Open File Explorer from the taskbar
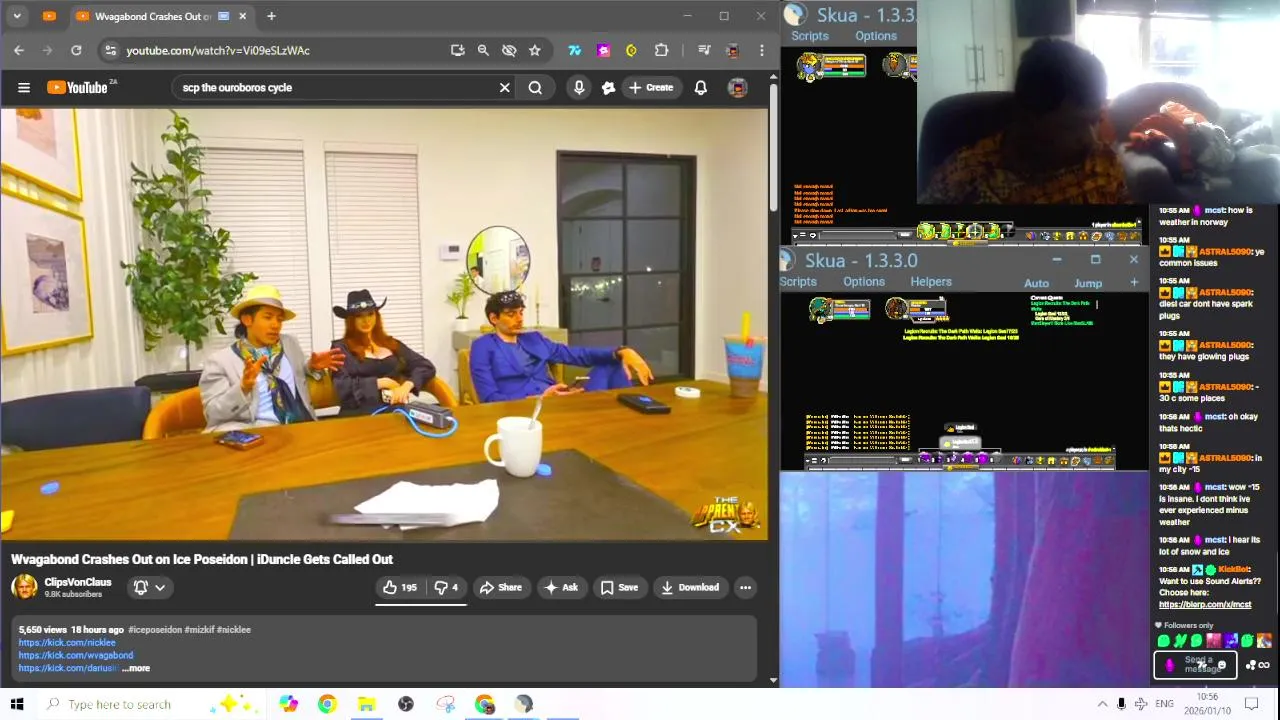Image resolution: width=1280 pixels, height=720 pixels. point(367,704)
